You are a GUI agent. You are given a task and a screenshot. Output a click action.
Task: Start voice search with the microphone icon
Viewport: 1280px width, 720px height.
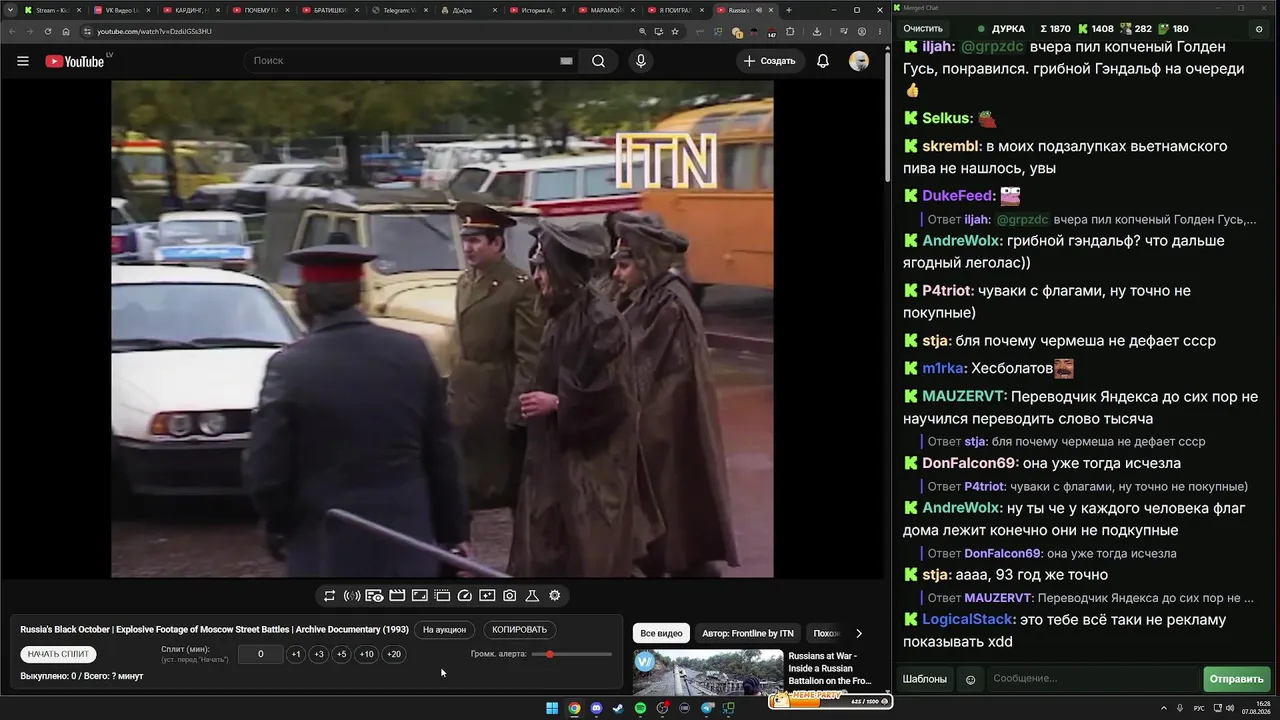(x=641, y=61)
